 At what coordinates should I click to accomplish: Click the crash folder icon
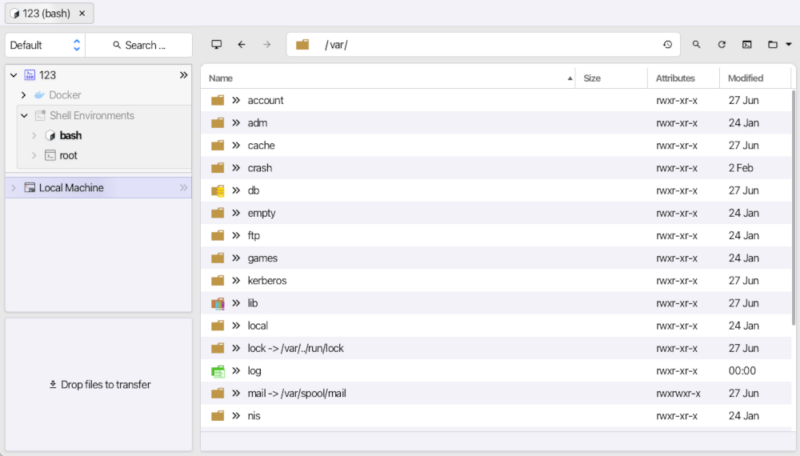coord(218,168)
